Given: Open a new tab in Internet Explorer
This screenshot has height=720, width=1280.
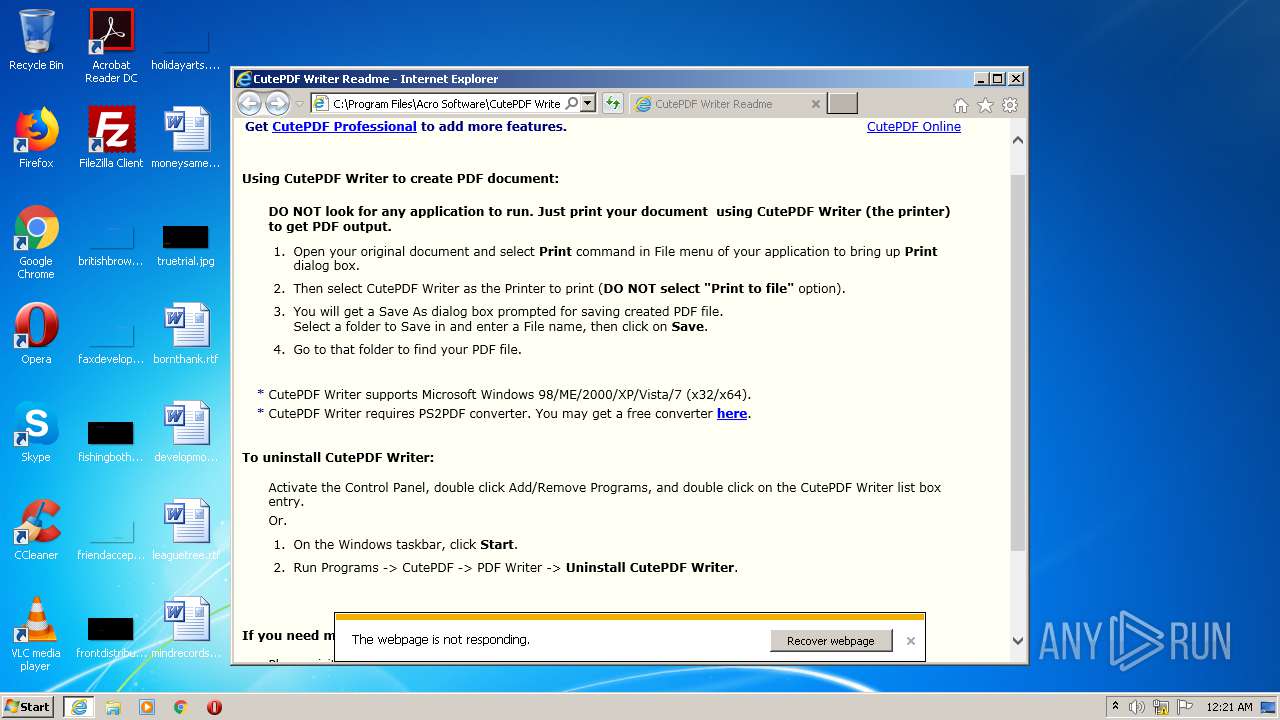Looking at the screenshot, I should pos(842,104).
